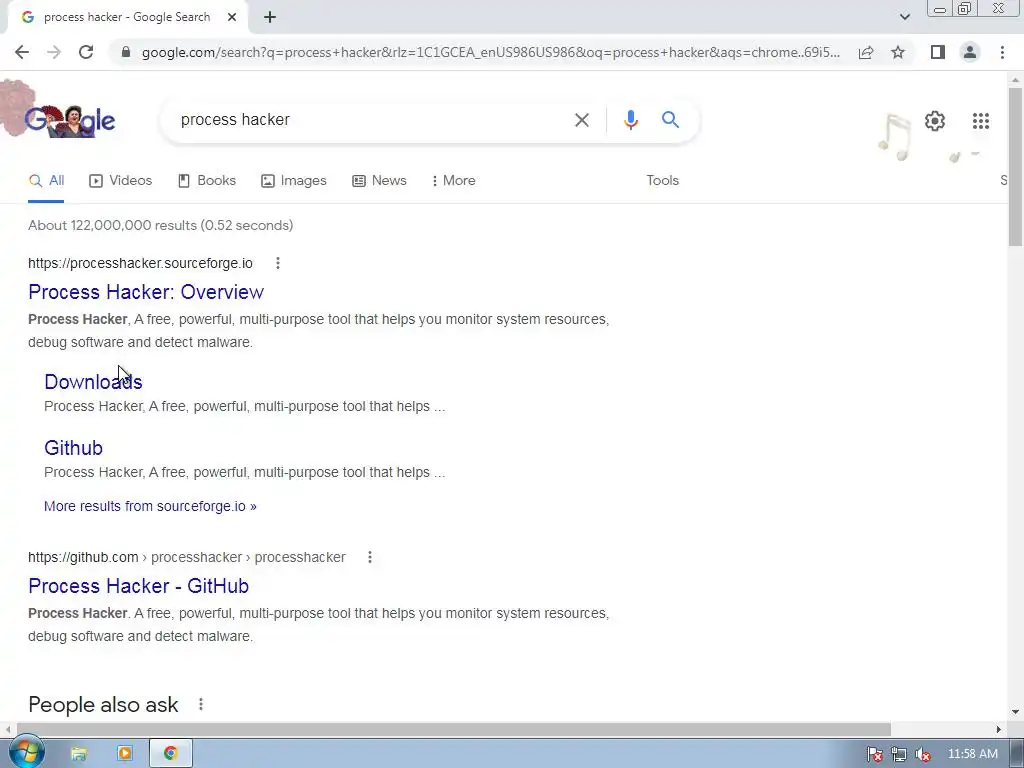Viewport: 1024px width, 768px height.
Task: Click the results count text
Action: point(161,225)
